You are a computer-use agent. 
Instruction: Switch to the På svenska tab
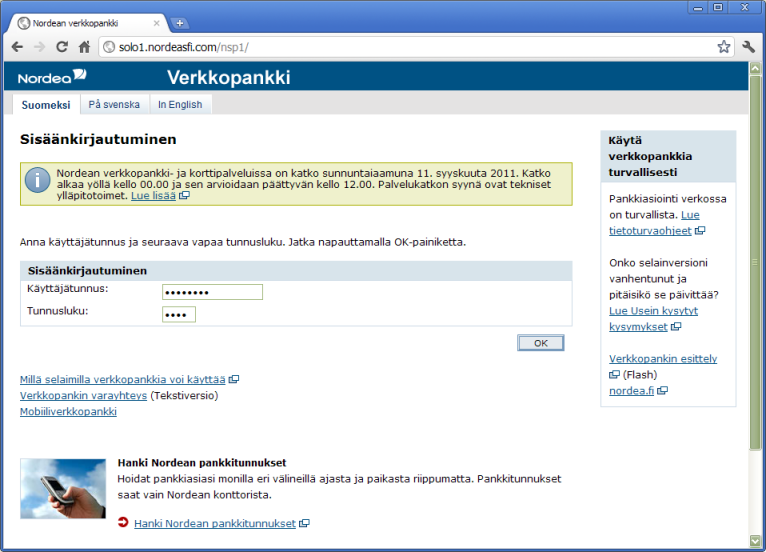click(114, 105)
